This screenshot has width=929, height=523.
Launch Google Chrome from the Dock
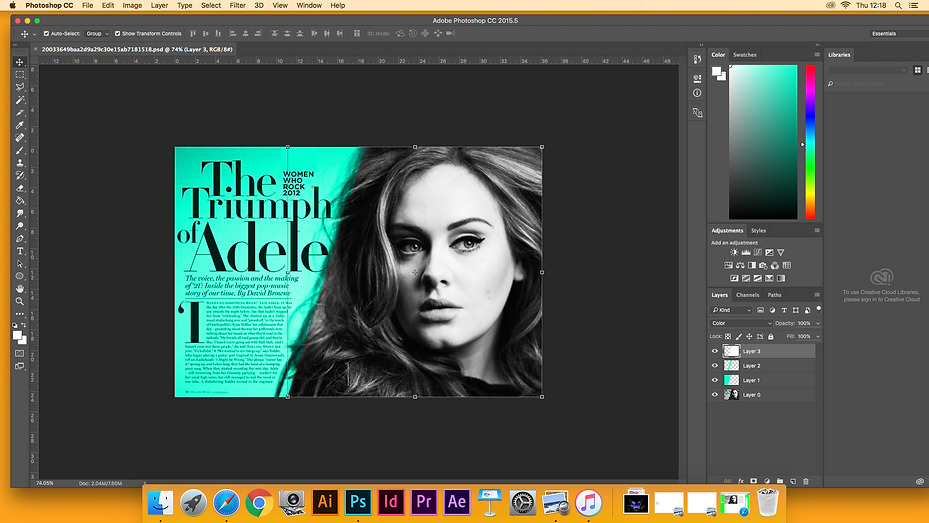tap(259, 503)
